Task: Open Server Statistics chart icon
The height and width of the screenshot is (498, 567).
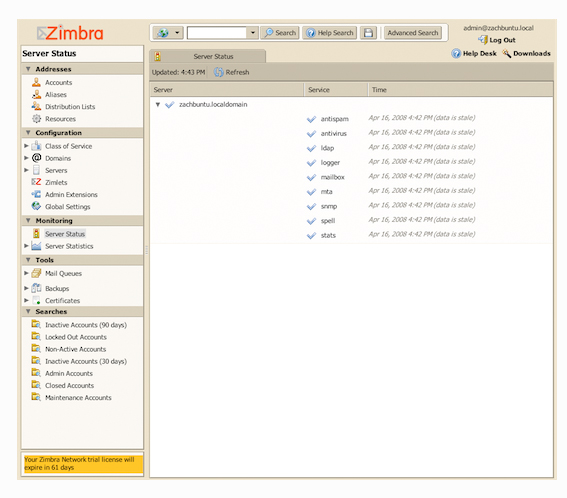Action: [36, 246]
